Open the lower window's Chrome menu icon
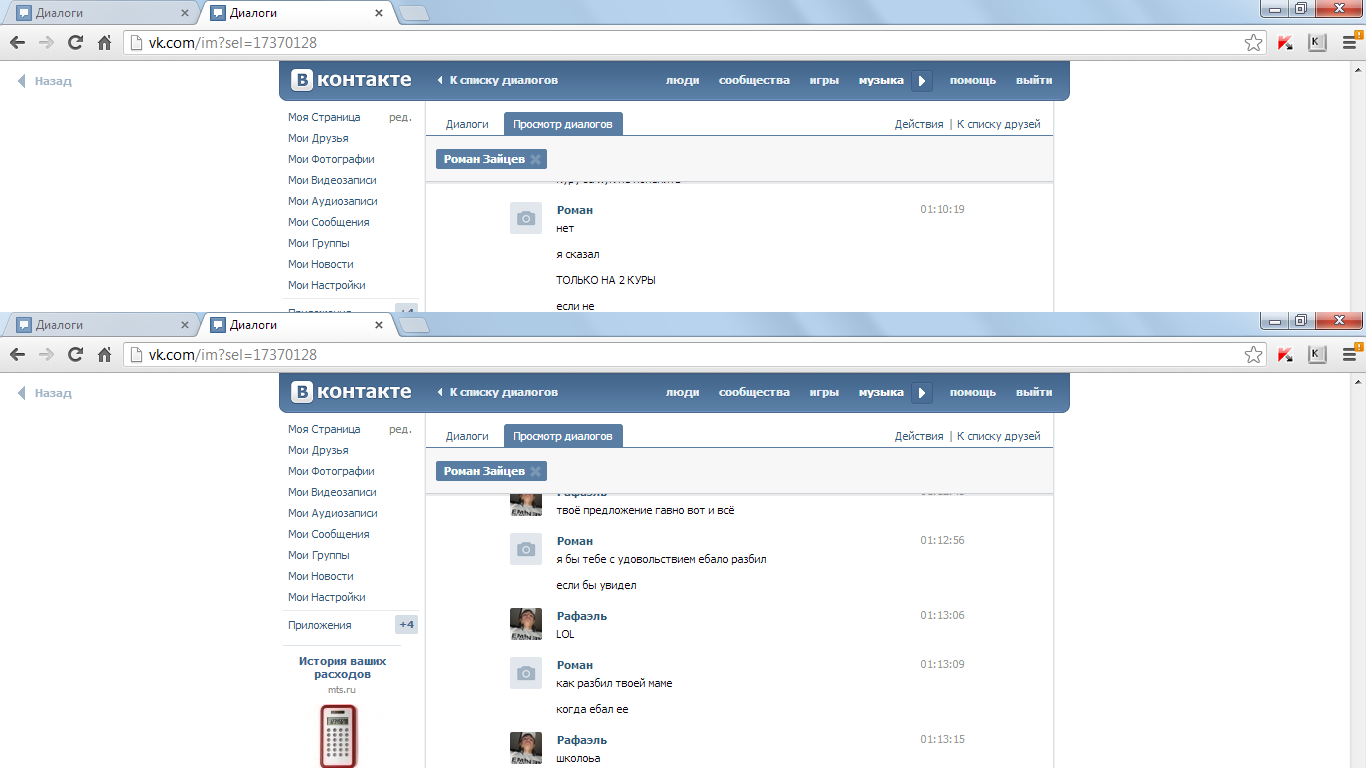1366x768 pixels. (x=1350, y=355)
